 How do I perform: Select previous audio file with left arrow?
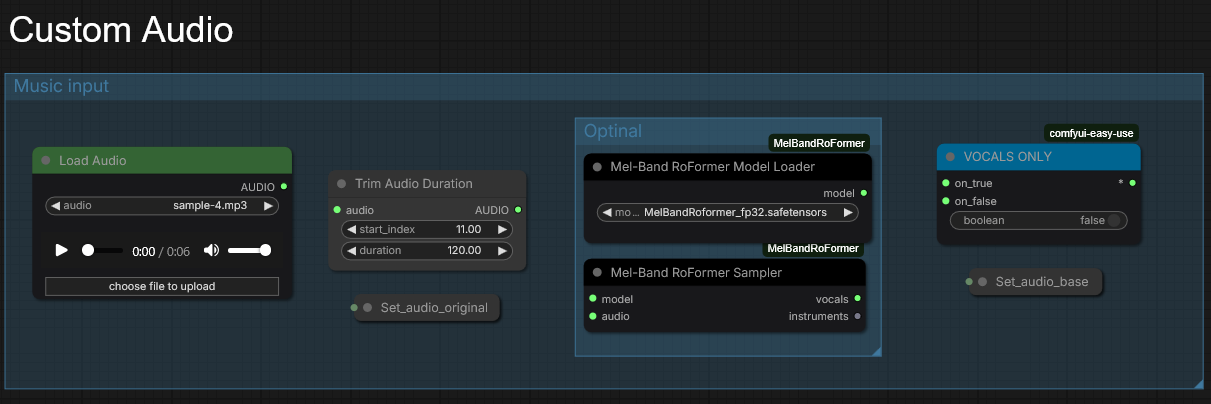coord(54,205)
